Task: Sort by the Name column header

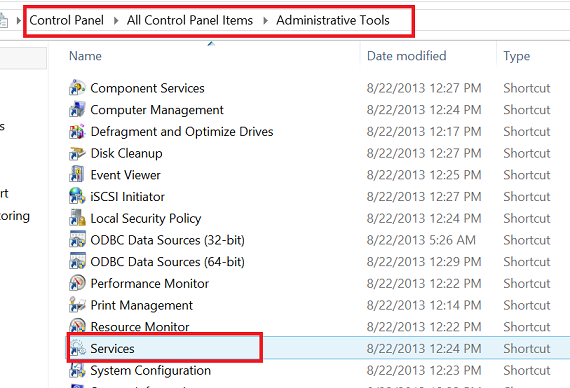Action: [x=85, y=56]
